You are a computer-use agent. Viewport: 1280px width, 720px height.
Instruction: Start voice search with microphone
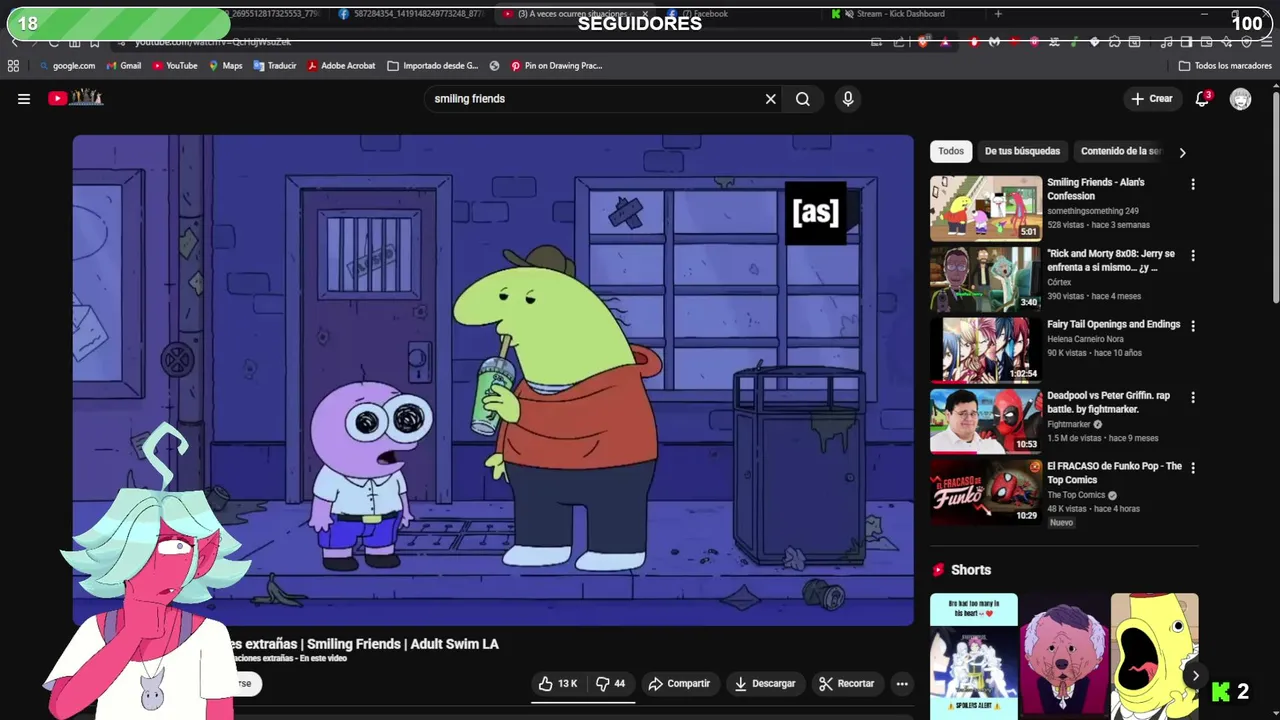tap(848, 99)
